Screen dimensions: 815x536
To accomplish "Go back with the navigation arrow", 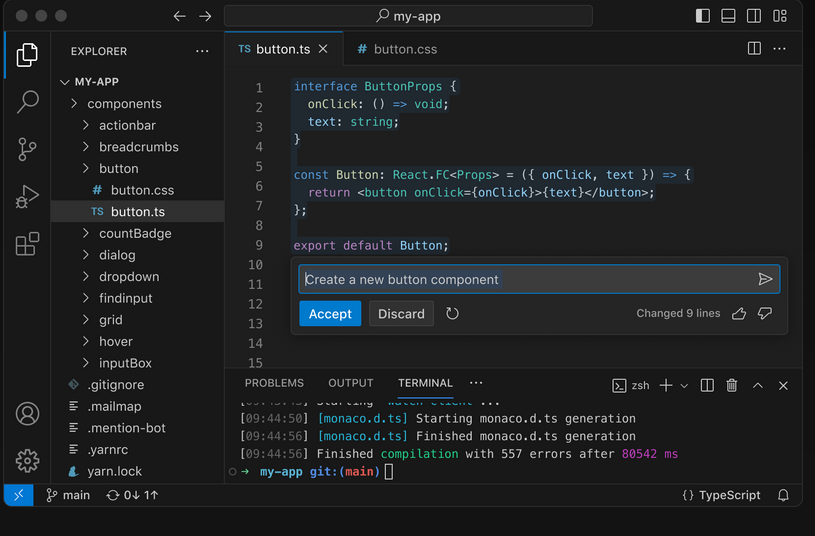I will [x=180, y=16].
